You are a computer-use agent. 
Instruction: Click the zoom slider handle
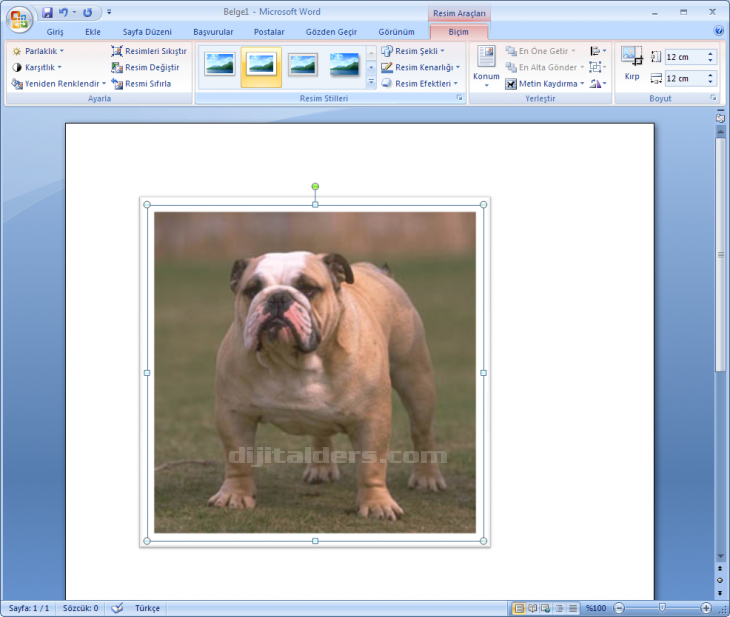pyautogui.click(x=662, y=608)
